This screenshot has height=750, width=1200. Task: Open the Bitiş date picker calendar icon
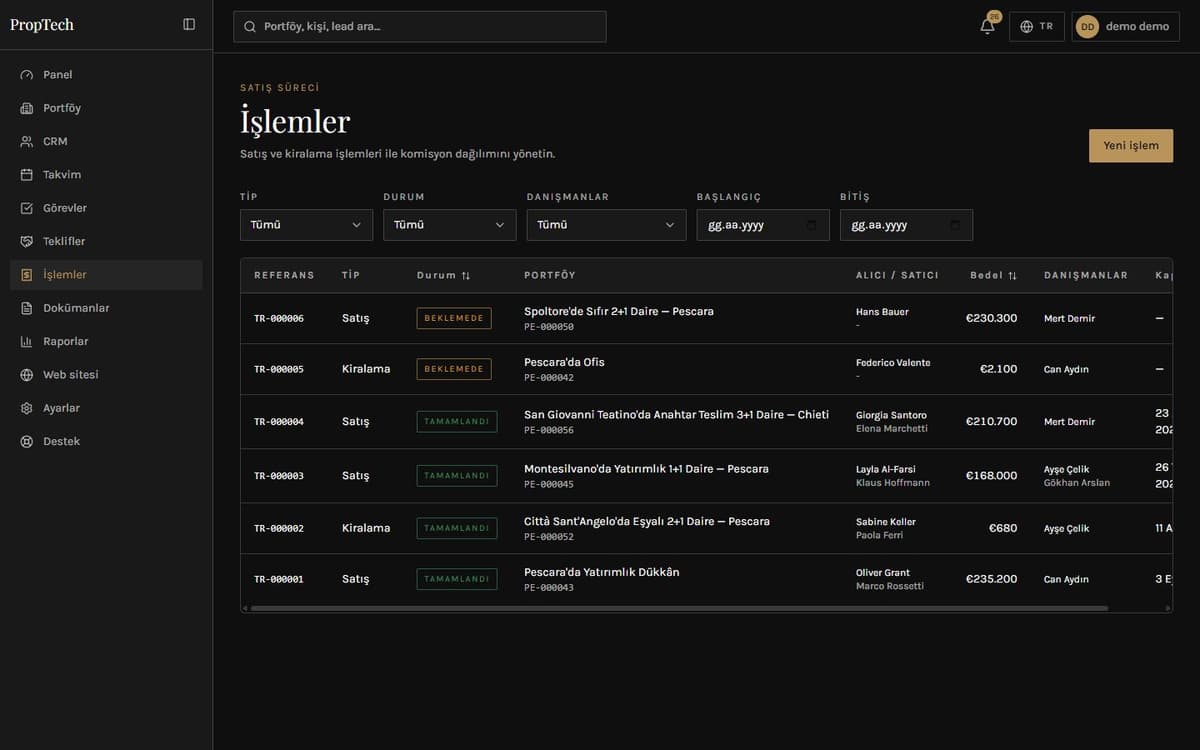click(x=955, y=225)
